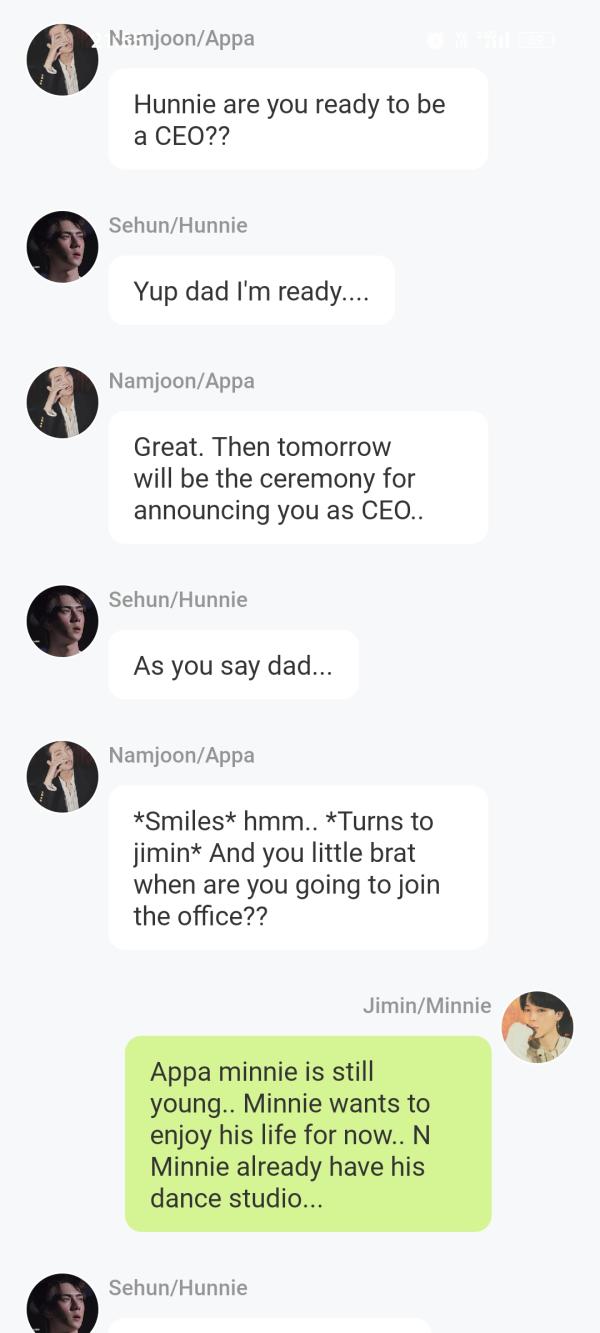Tap the battery indicator in the status bar
This screenshot has height=1333, width=600.
click(536, 40)
